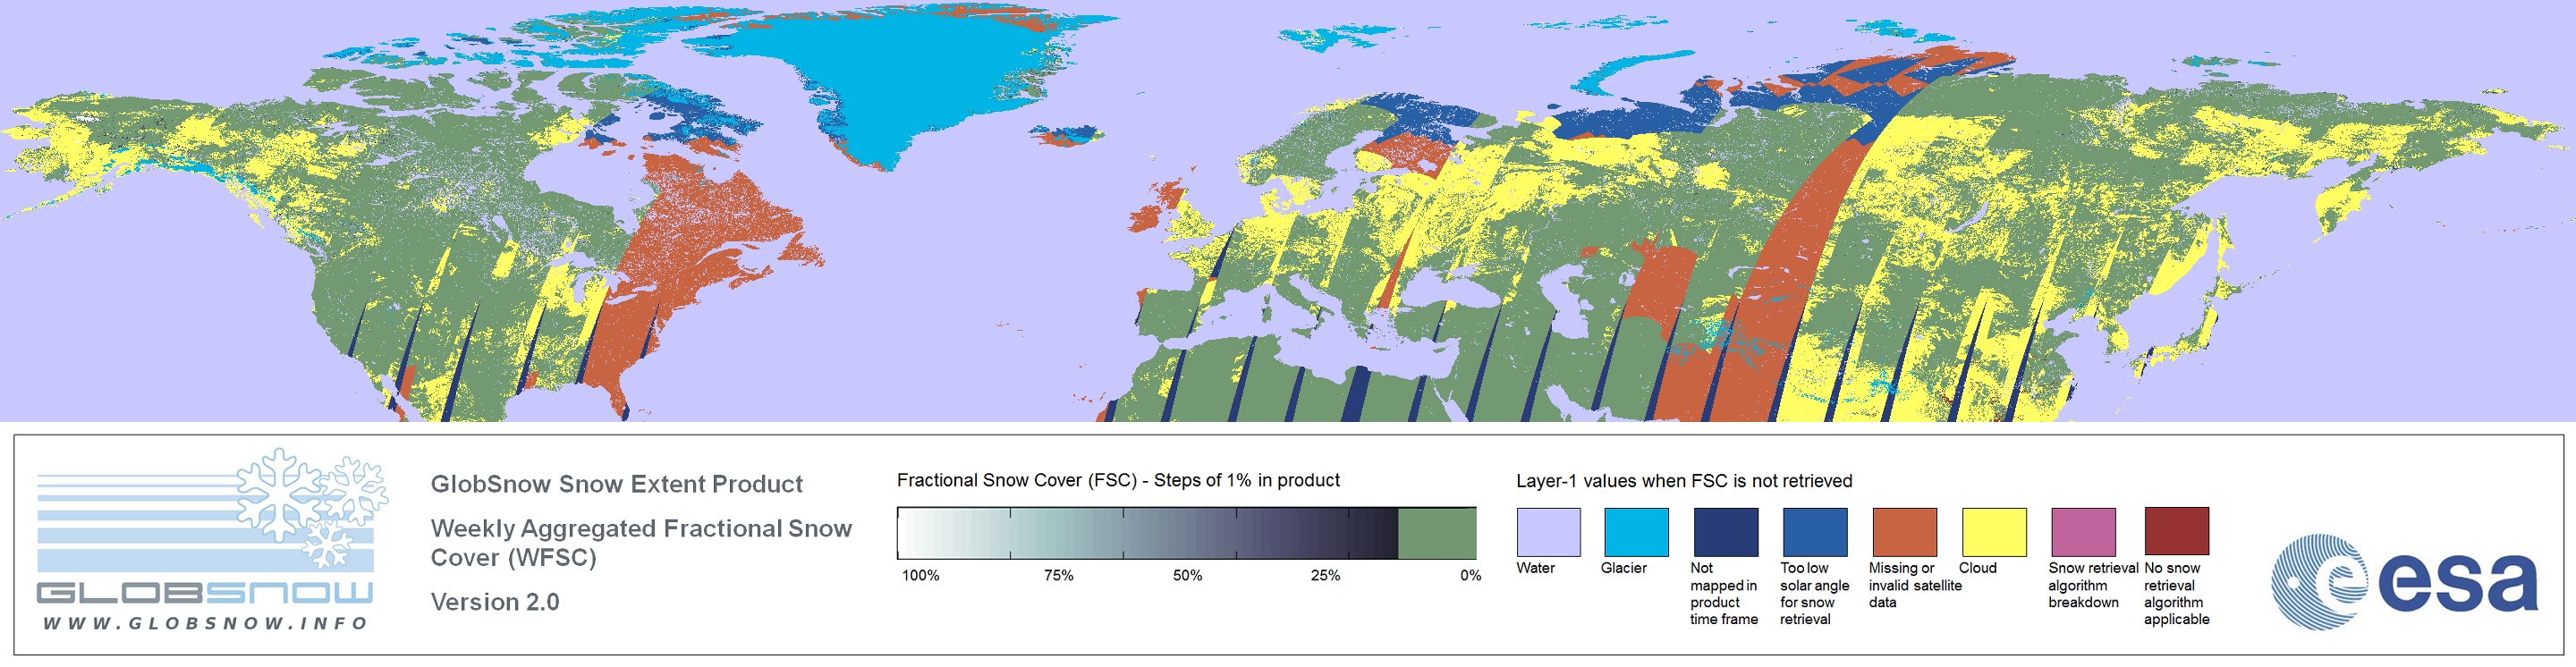Click 'Not mapped in product time frame' label
Image resolution: width=2576 pixels, height=667 pixels.
pos(1724,593)
